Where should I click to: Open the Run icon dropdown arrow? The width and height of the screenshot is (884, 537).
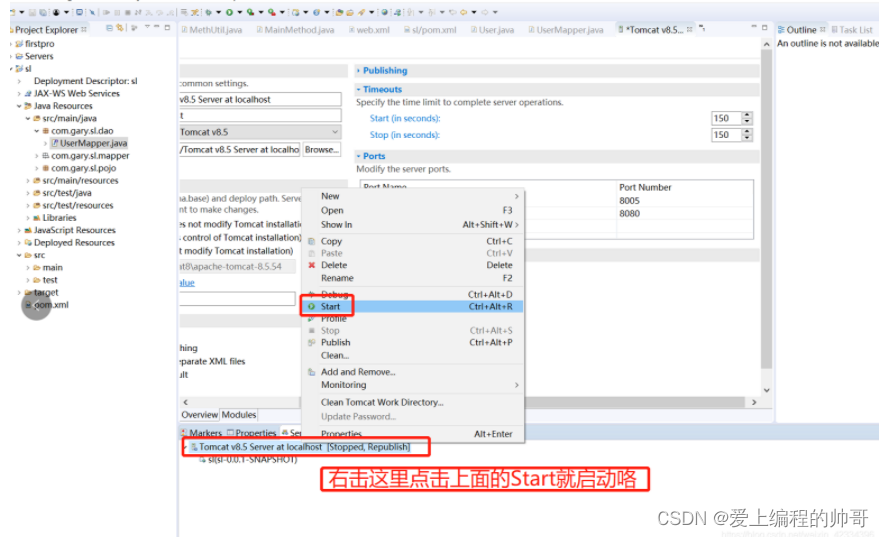[240, 12]
